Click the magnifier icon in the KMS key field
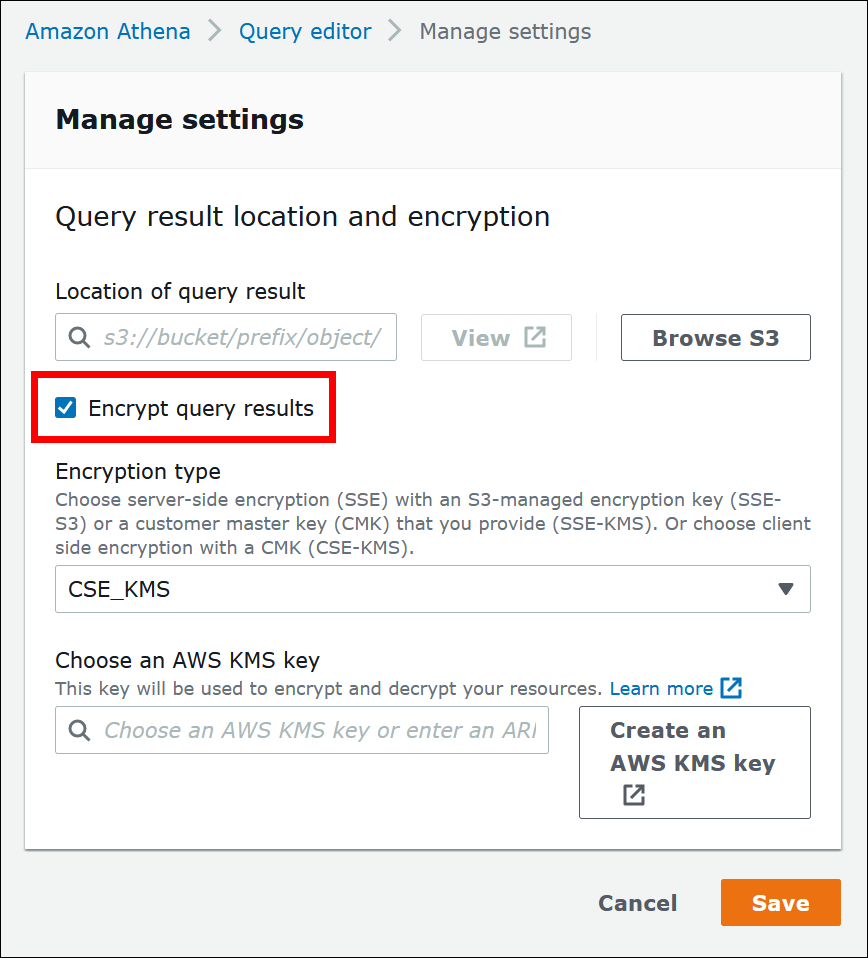868x958 pixels. pyautogui.click(x=78, y=730)
